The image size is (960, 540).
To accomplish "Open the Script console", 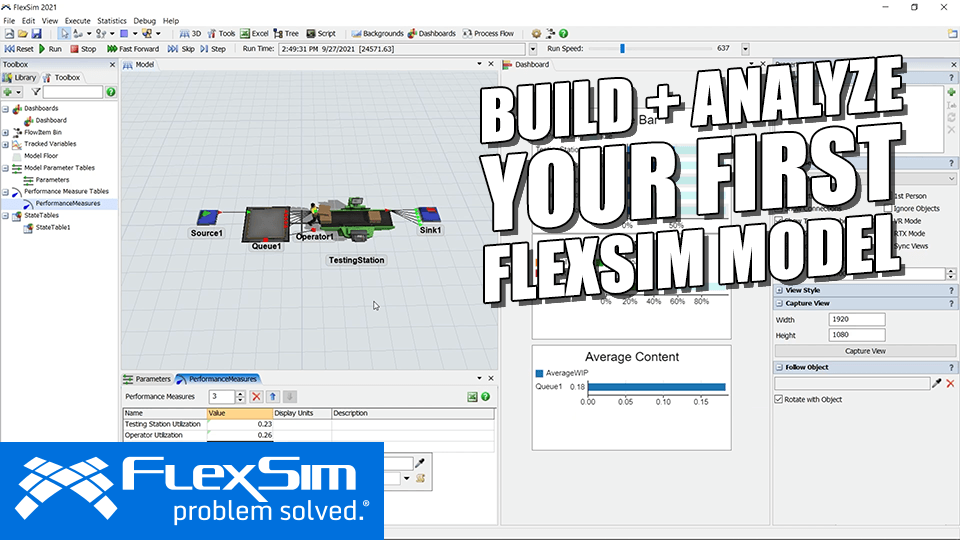I will 321,34.
